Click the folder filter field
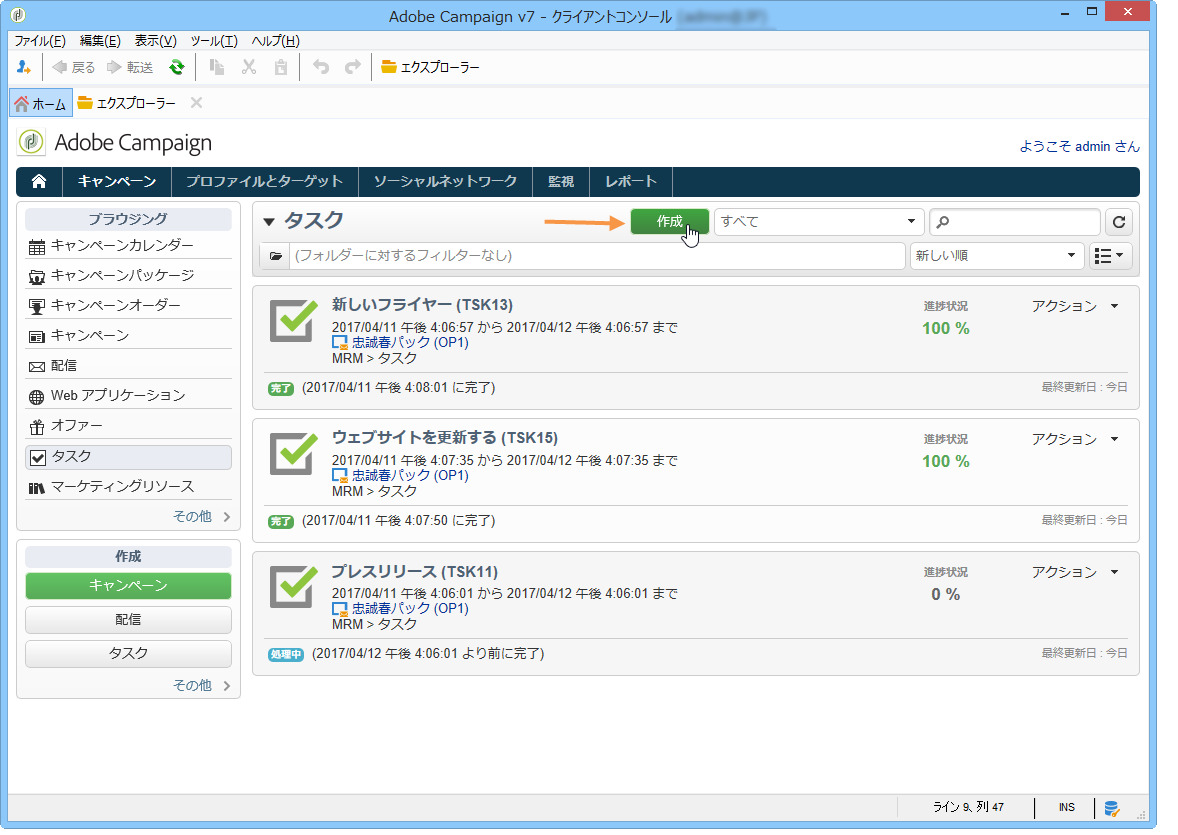 (597, 256)
